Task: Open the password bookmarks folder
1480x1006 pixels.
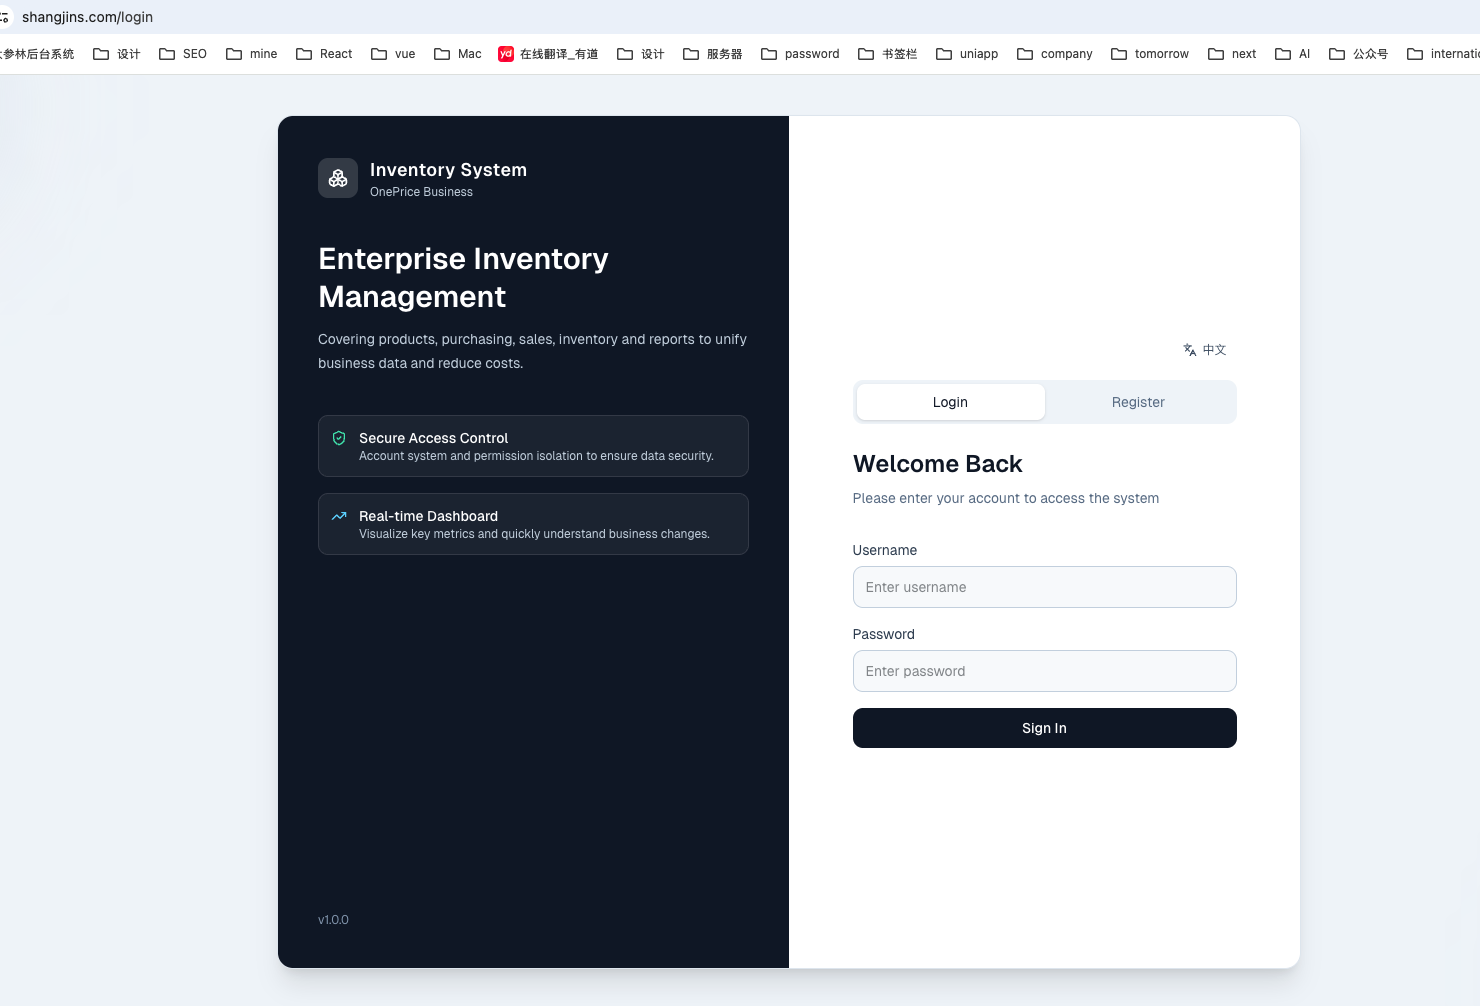Action: click(800, 54)
